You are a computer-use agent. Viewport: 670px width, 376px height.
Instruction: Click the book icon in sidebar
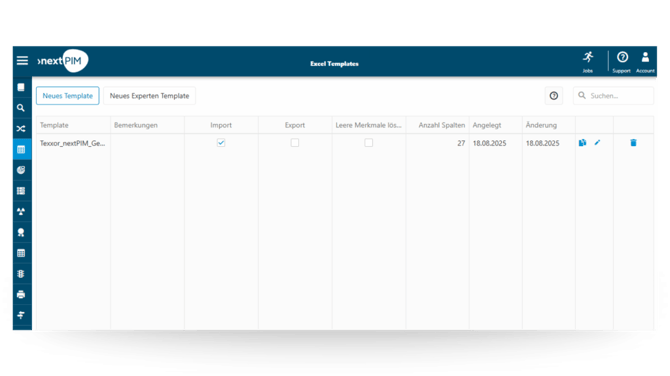point(21,87)
